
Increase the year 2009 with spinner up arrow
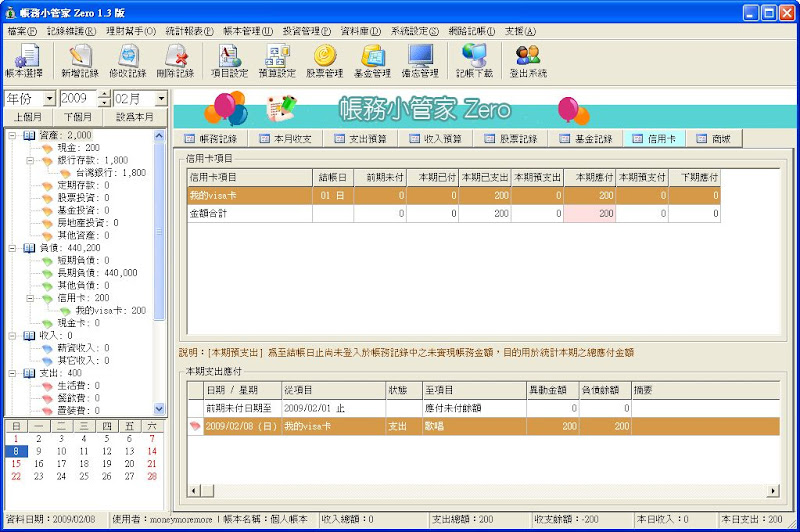click(x=104, y=95)
